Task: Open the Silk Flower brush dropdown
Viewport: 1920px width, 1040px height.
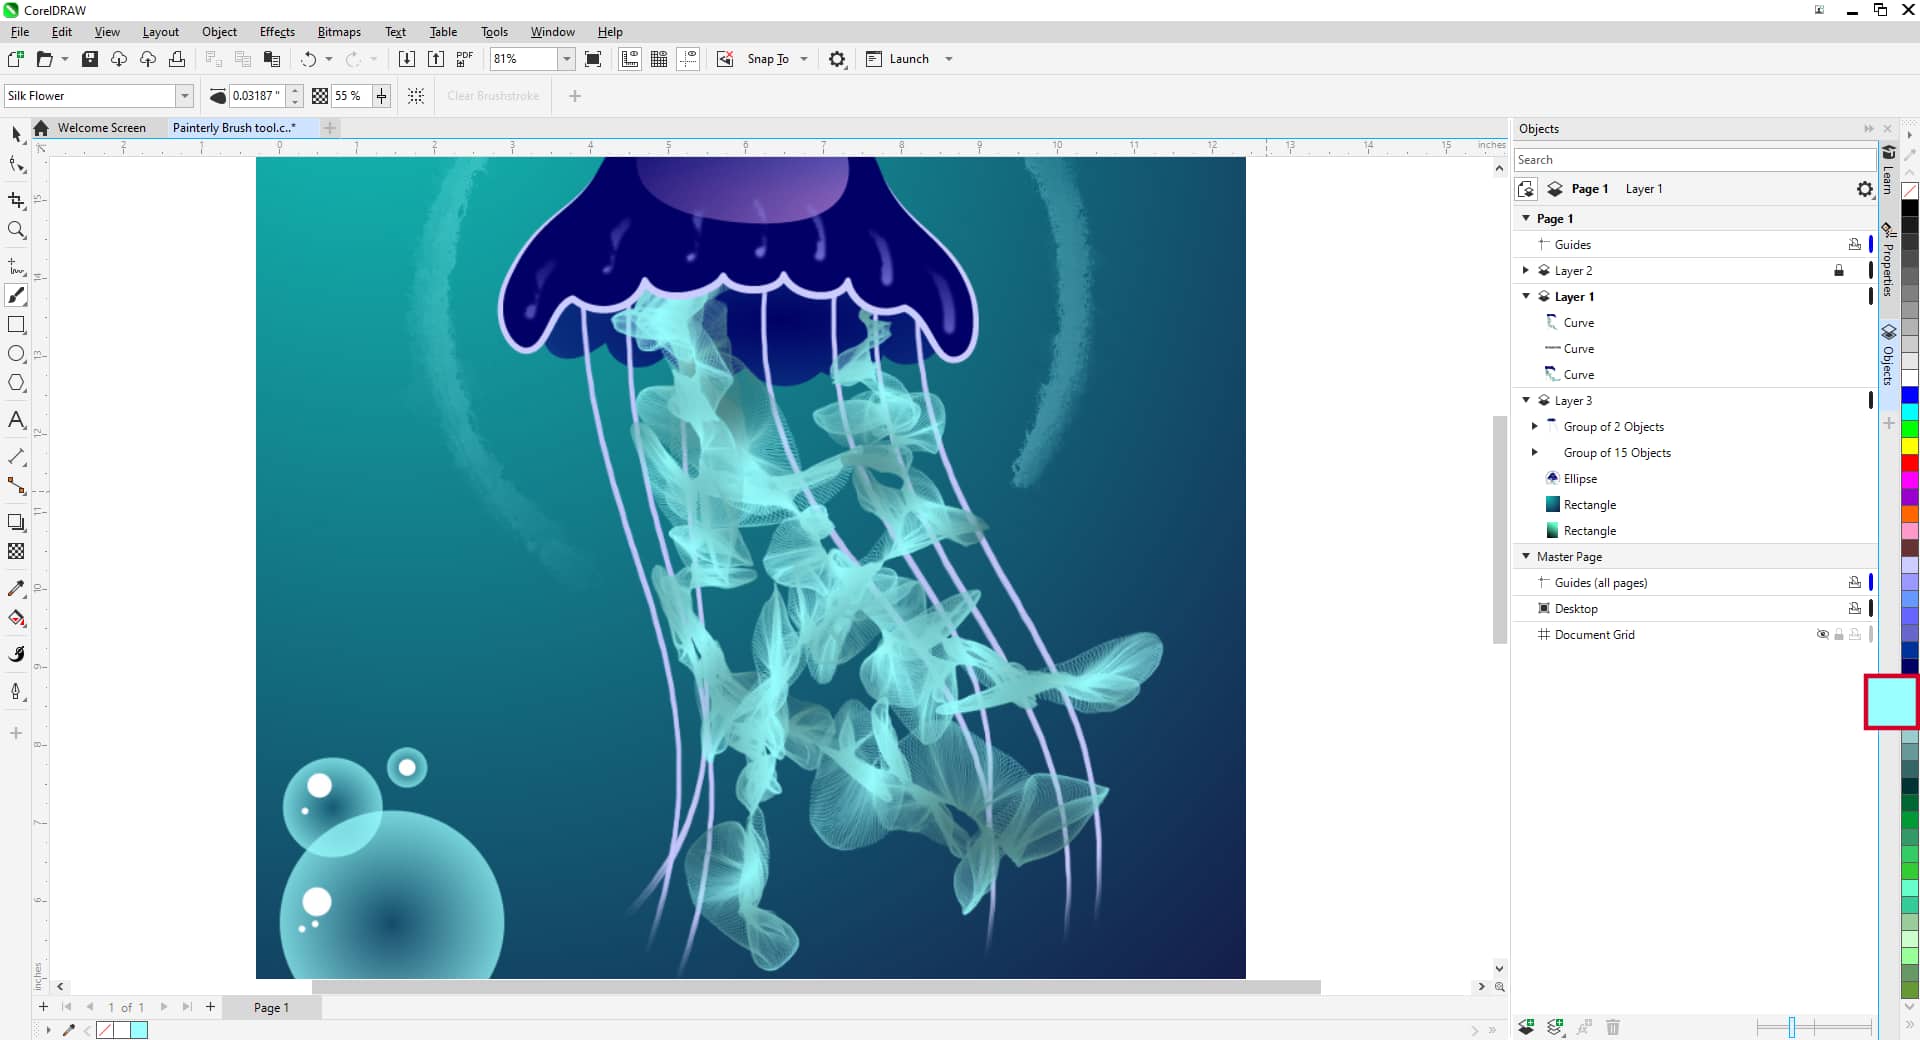Action: pos(184,96)
